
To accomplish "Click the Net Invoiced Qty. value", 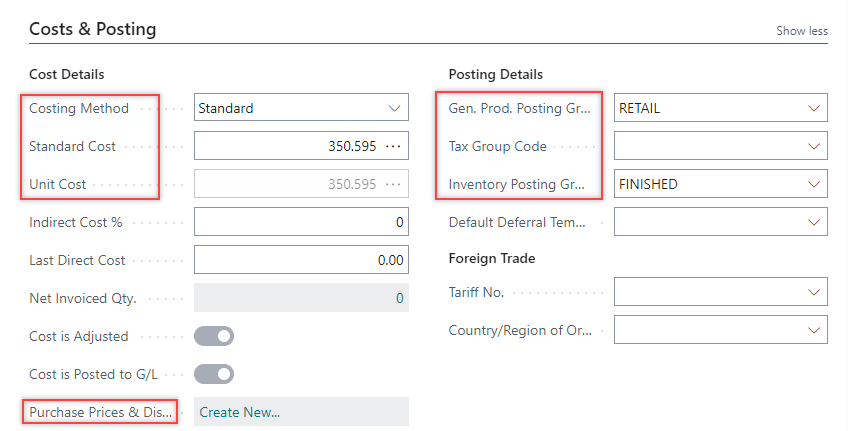I will [x=300, y=298].
